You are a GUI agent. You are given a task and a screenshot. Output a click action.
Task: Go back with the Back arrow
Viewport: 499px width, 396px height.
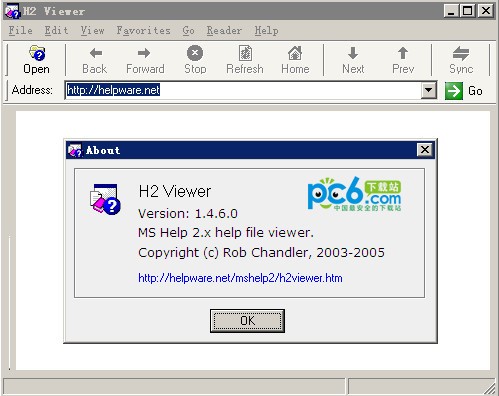96,53
